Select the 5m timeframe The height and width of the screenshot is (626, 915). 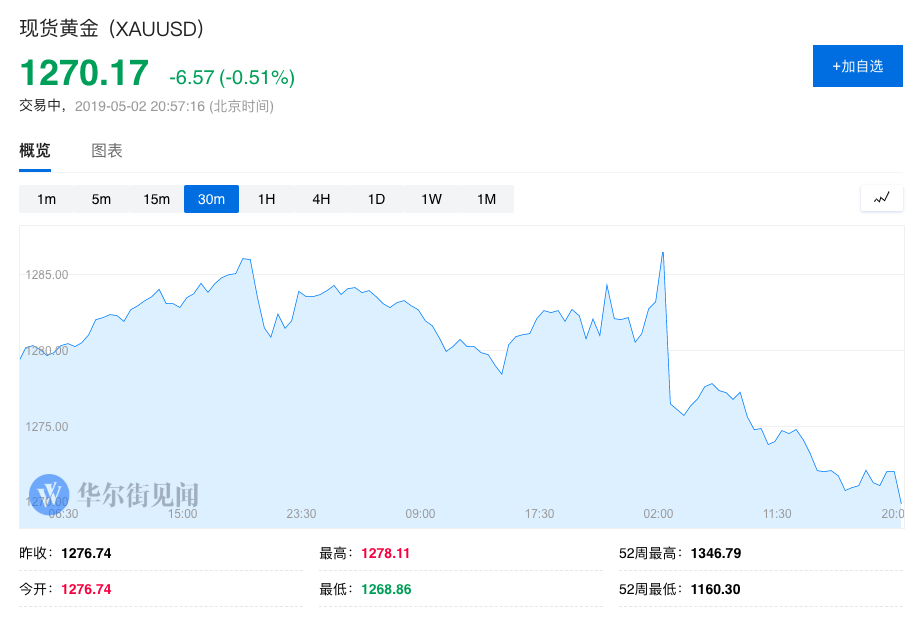click(100, 199)
